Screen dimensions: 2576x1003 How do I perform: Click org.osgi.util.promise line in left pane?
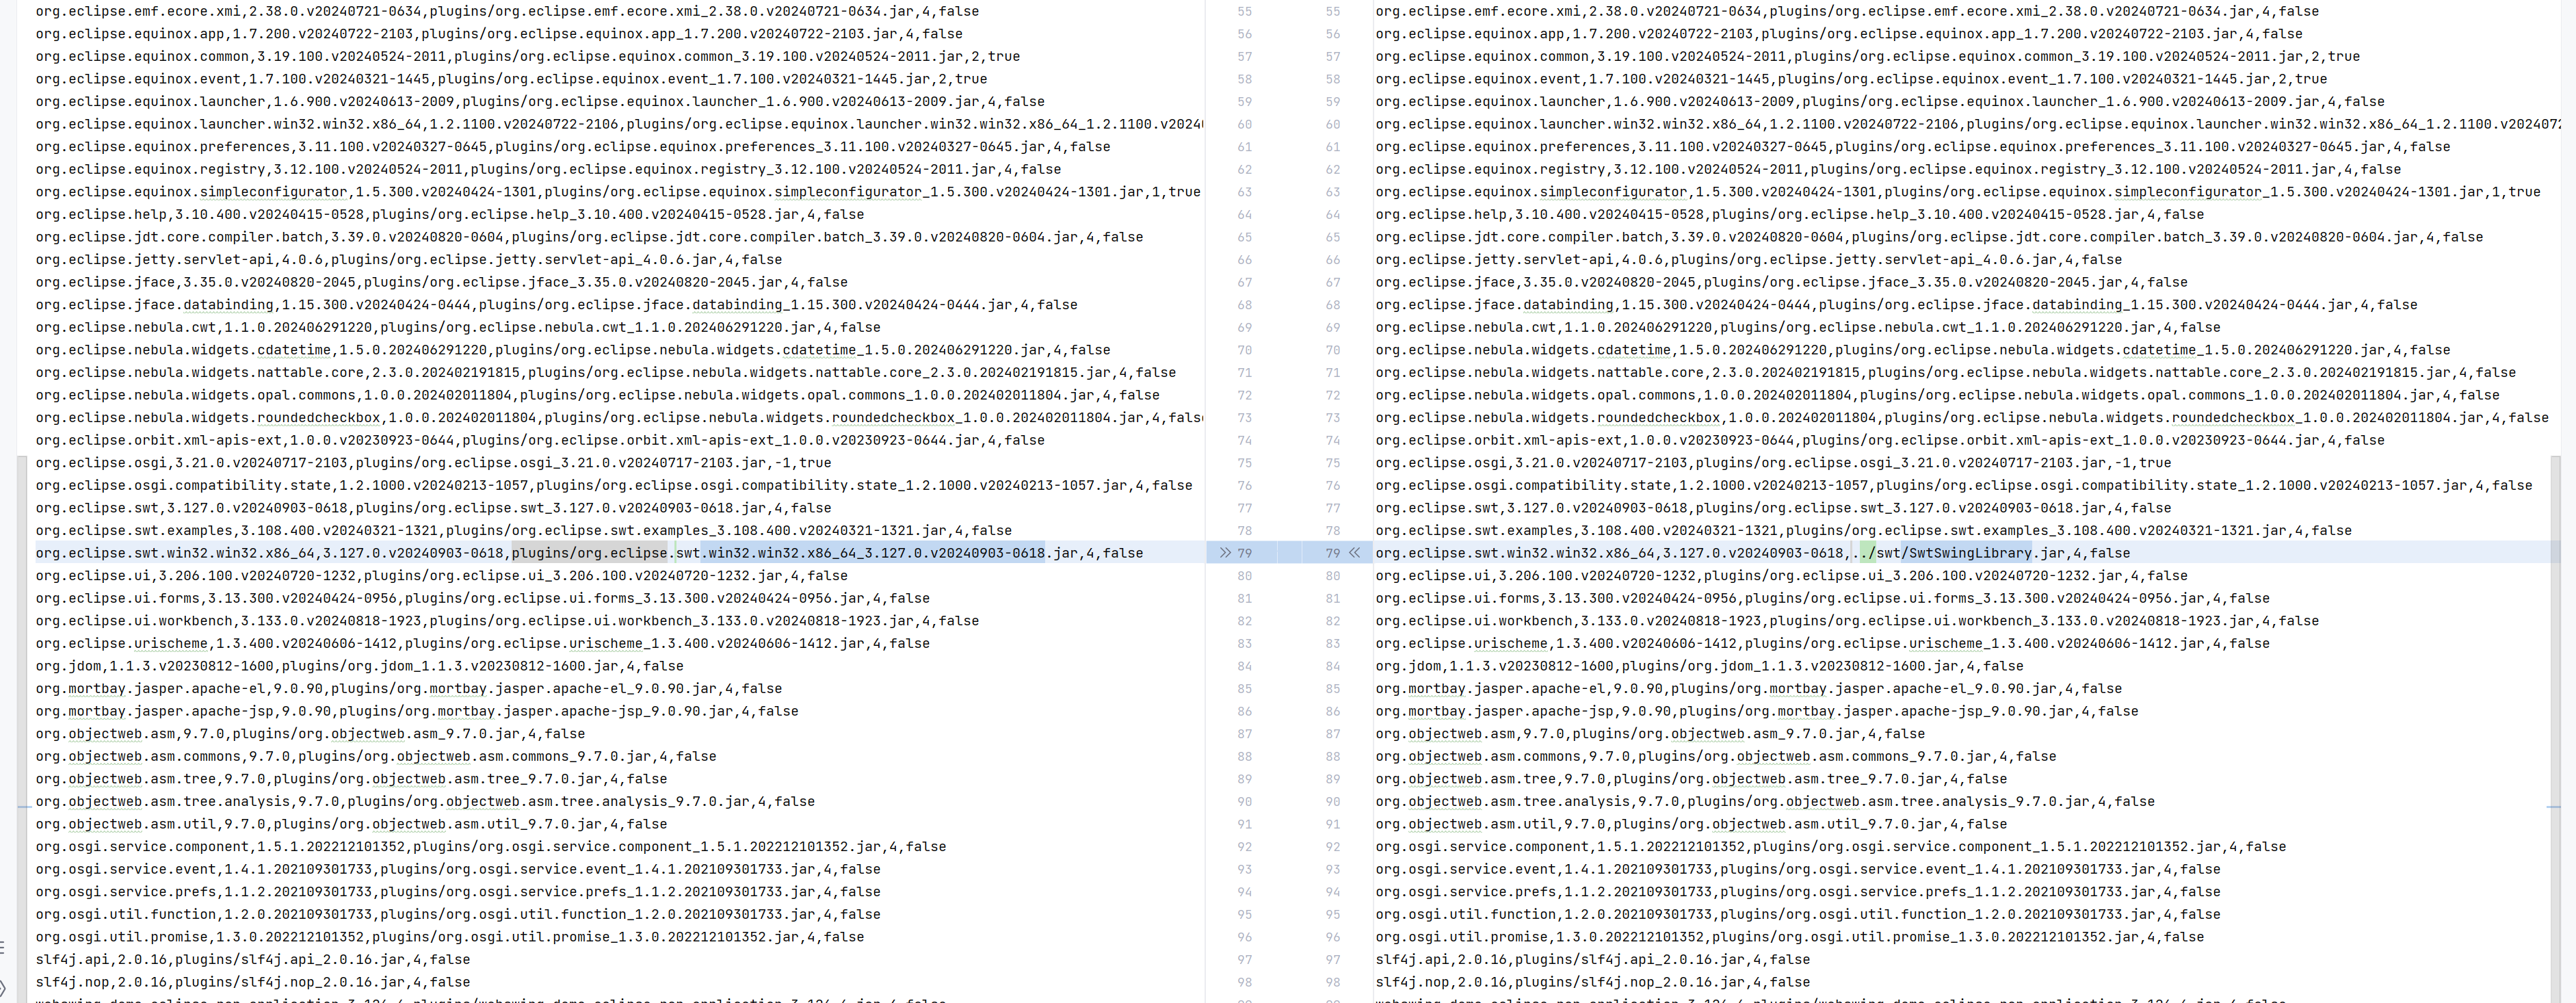[x=450, y=938]
